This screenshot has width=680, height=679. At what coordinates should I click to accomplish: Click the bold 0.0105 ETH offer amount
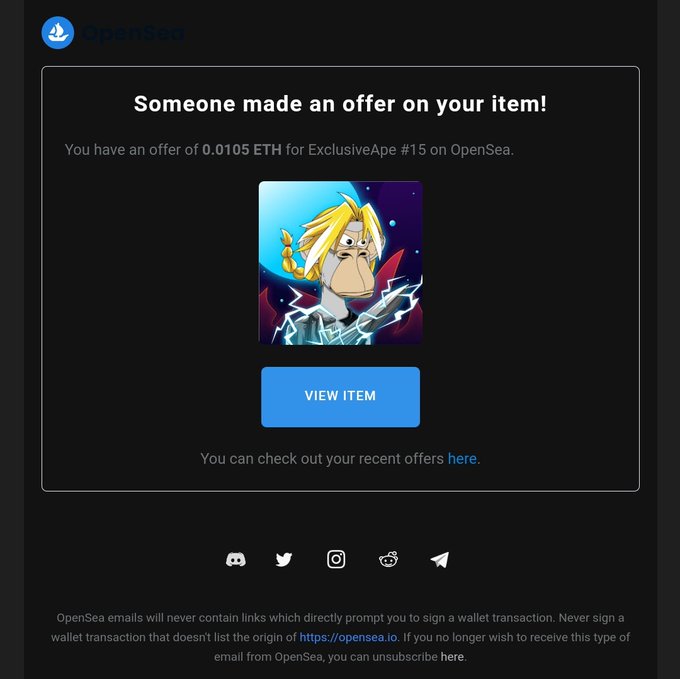click(242, 150)
